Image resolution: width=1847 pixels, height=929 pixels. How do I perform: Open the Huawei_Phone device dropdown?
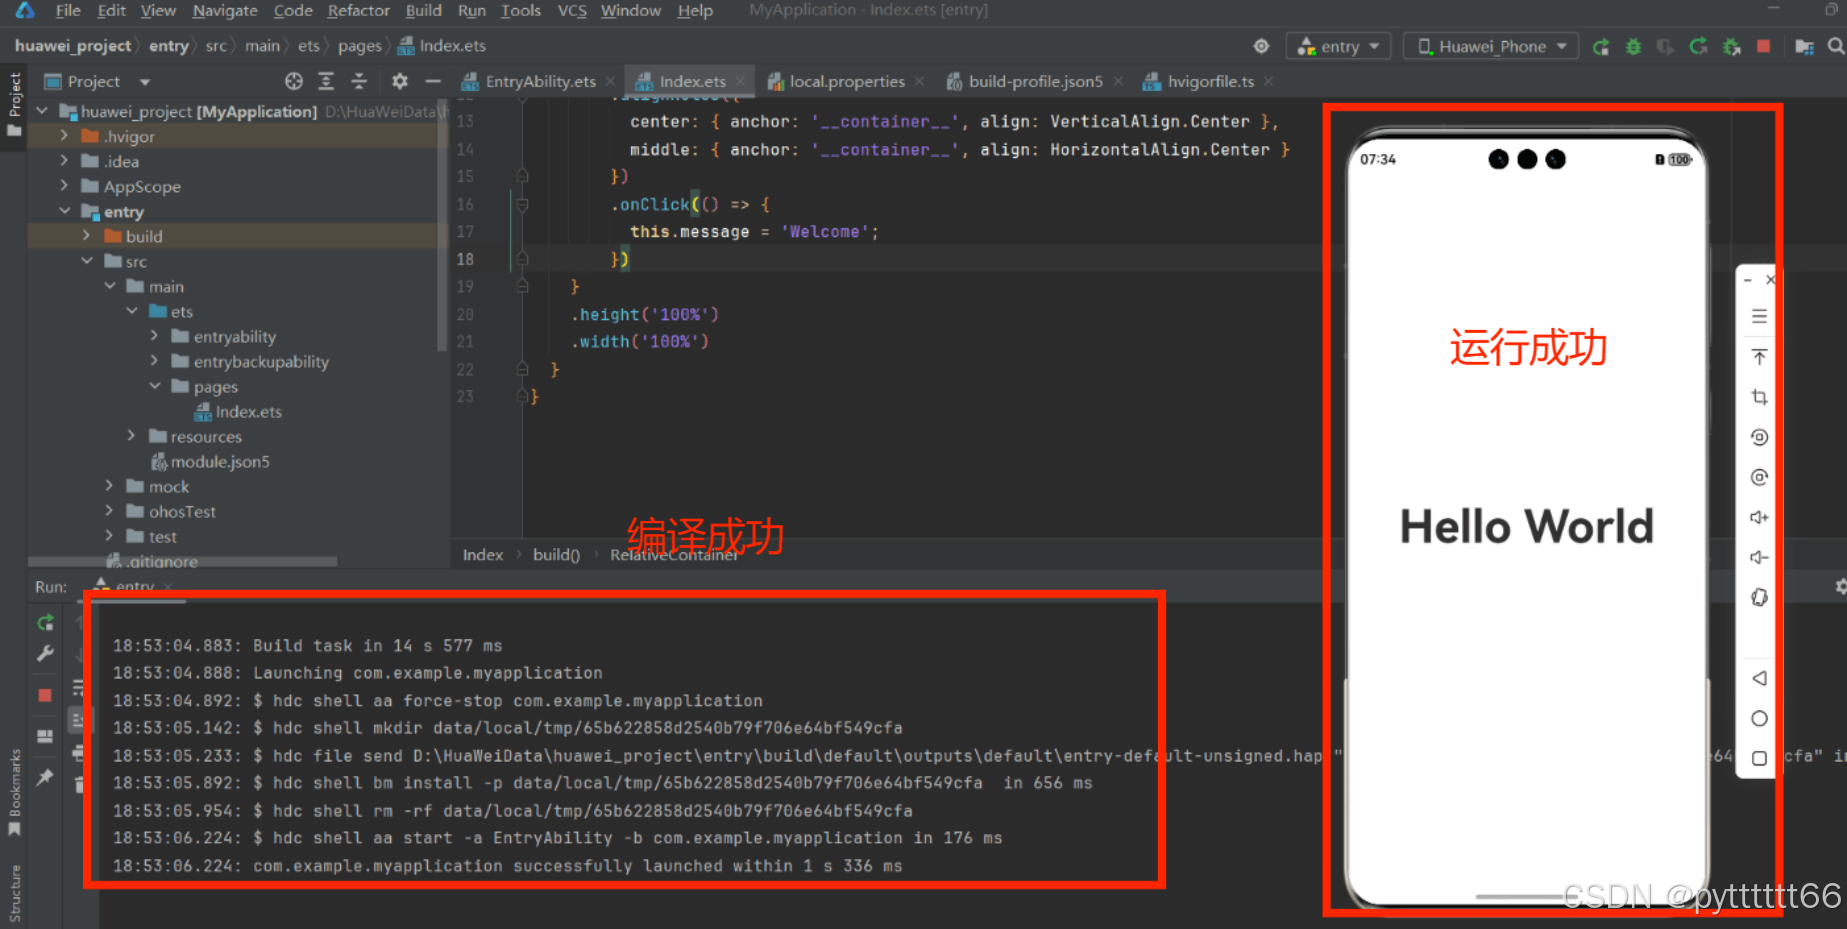click(1491, 46)
